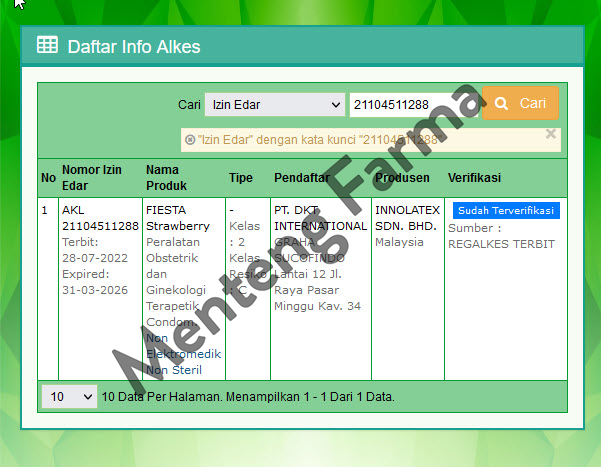The height and width of the screenshot is (467, 601).
Task: Click the search keyword input field
Action: tap(412, 105)
